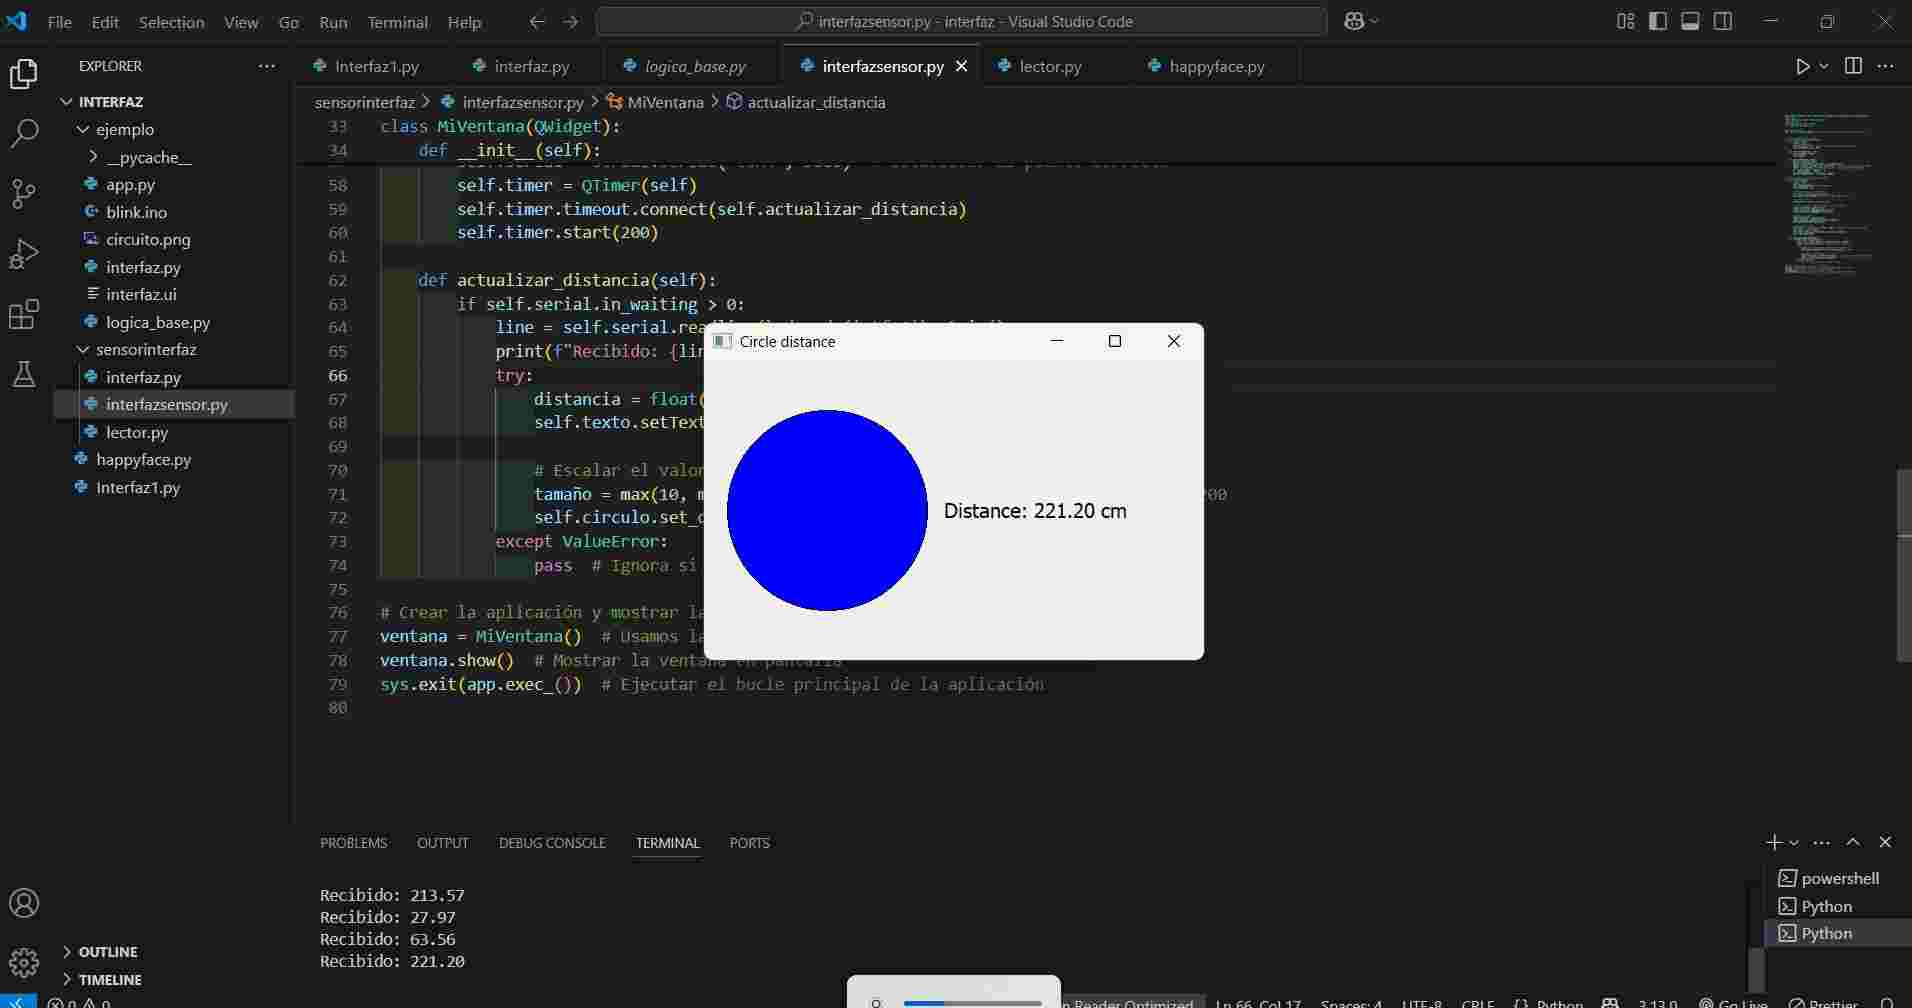Open the Extensions view
The height and width of the screenshot is (1008, 1912).
24,314
